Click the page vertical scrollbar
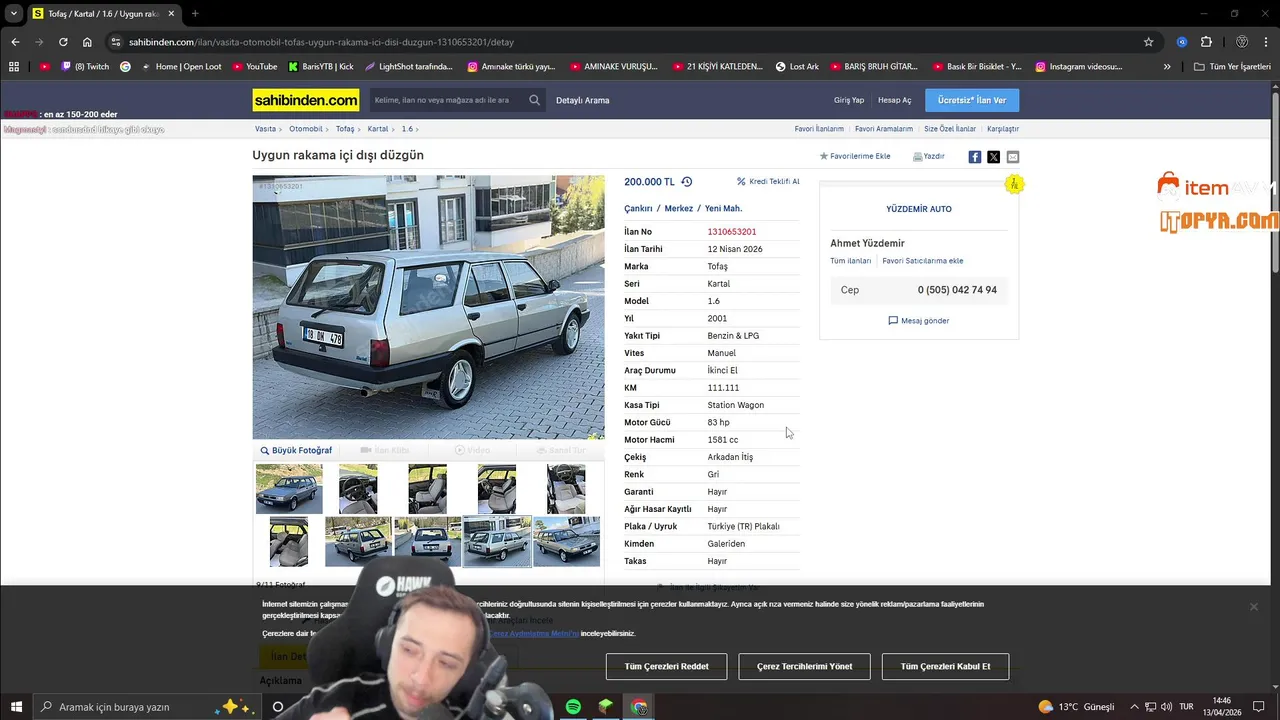 coord(1275,180)
